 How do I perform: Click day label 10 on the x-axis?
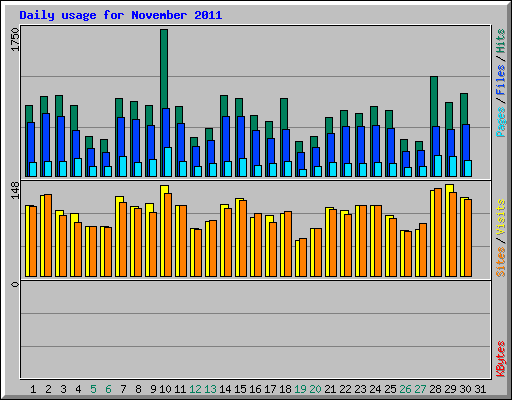pos(165,389)
